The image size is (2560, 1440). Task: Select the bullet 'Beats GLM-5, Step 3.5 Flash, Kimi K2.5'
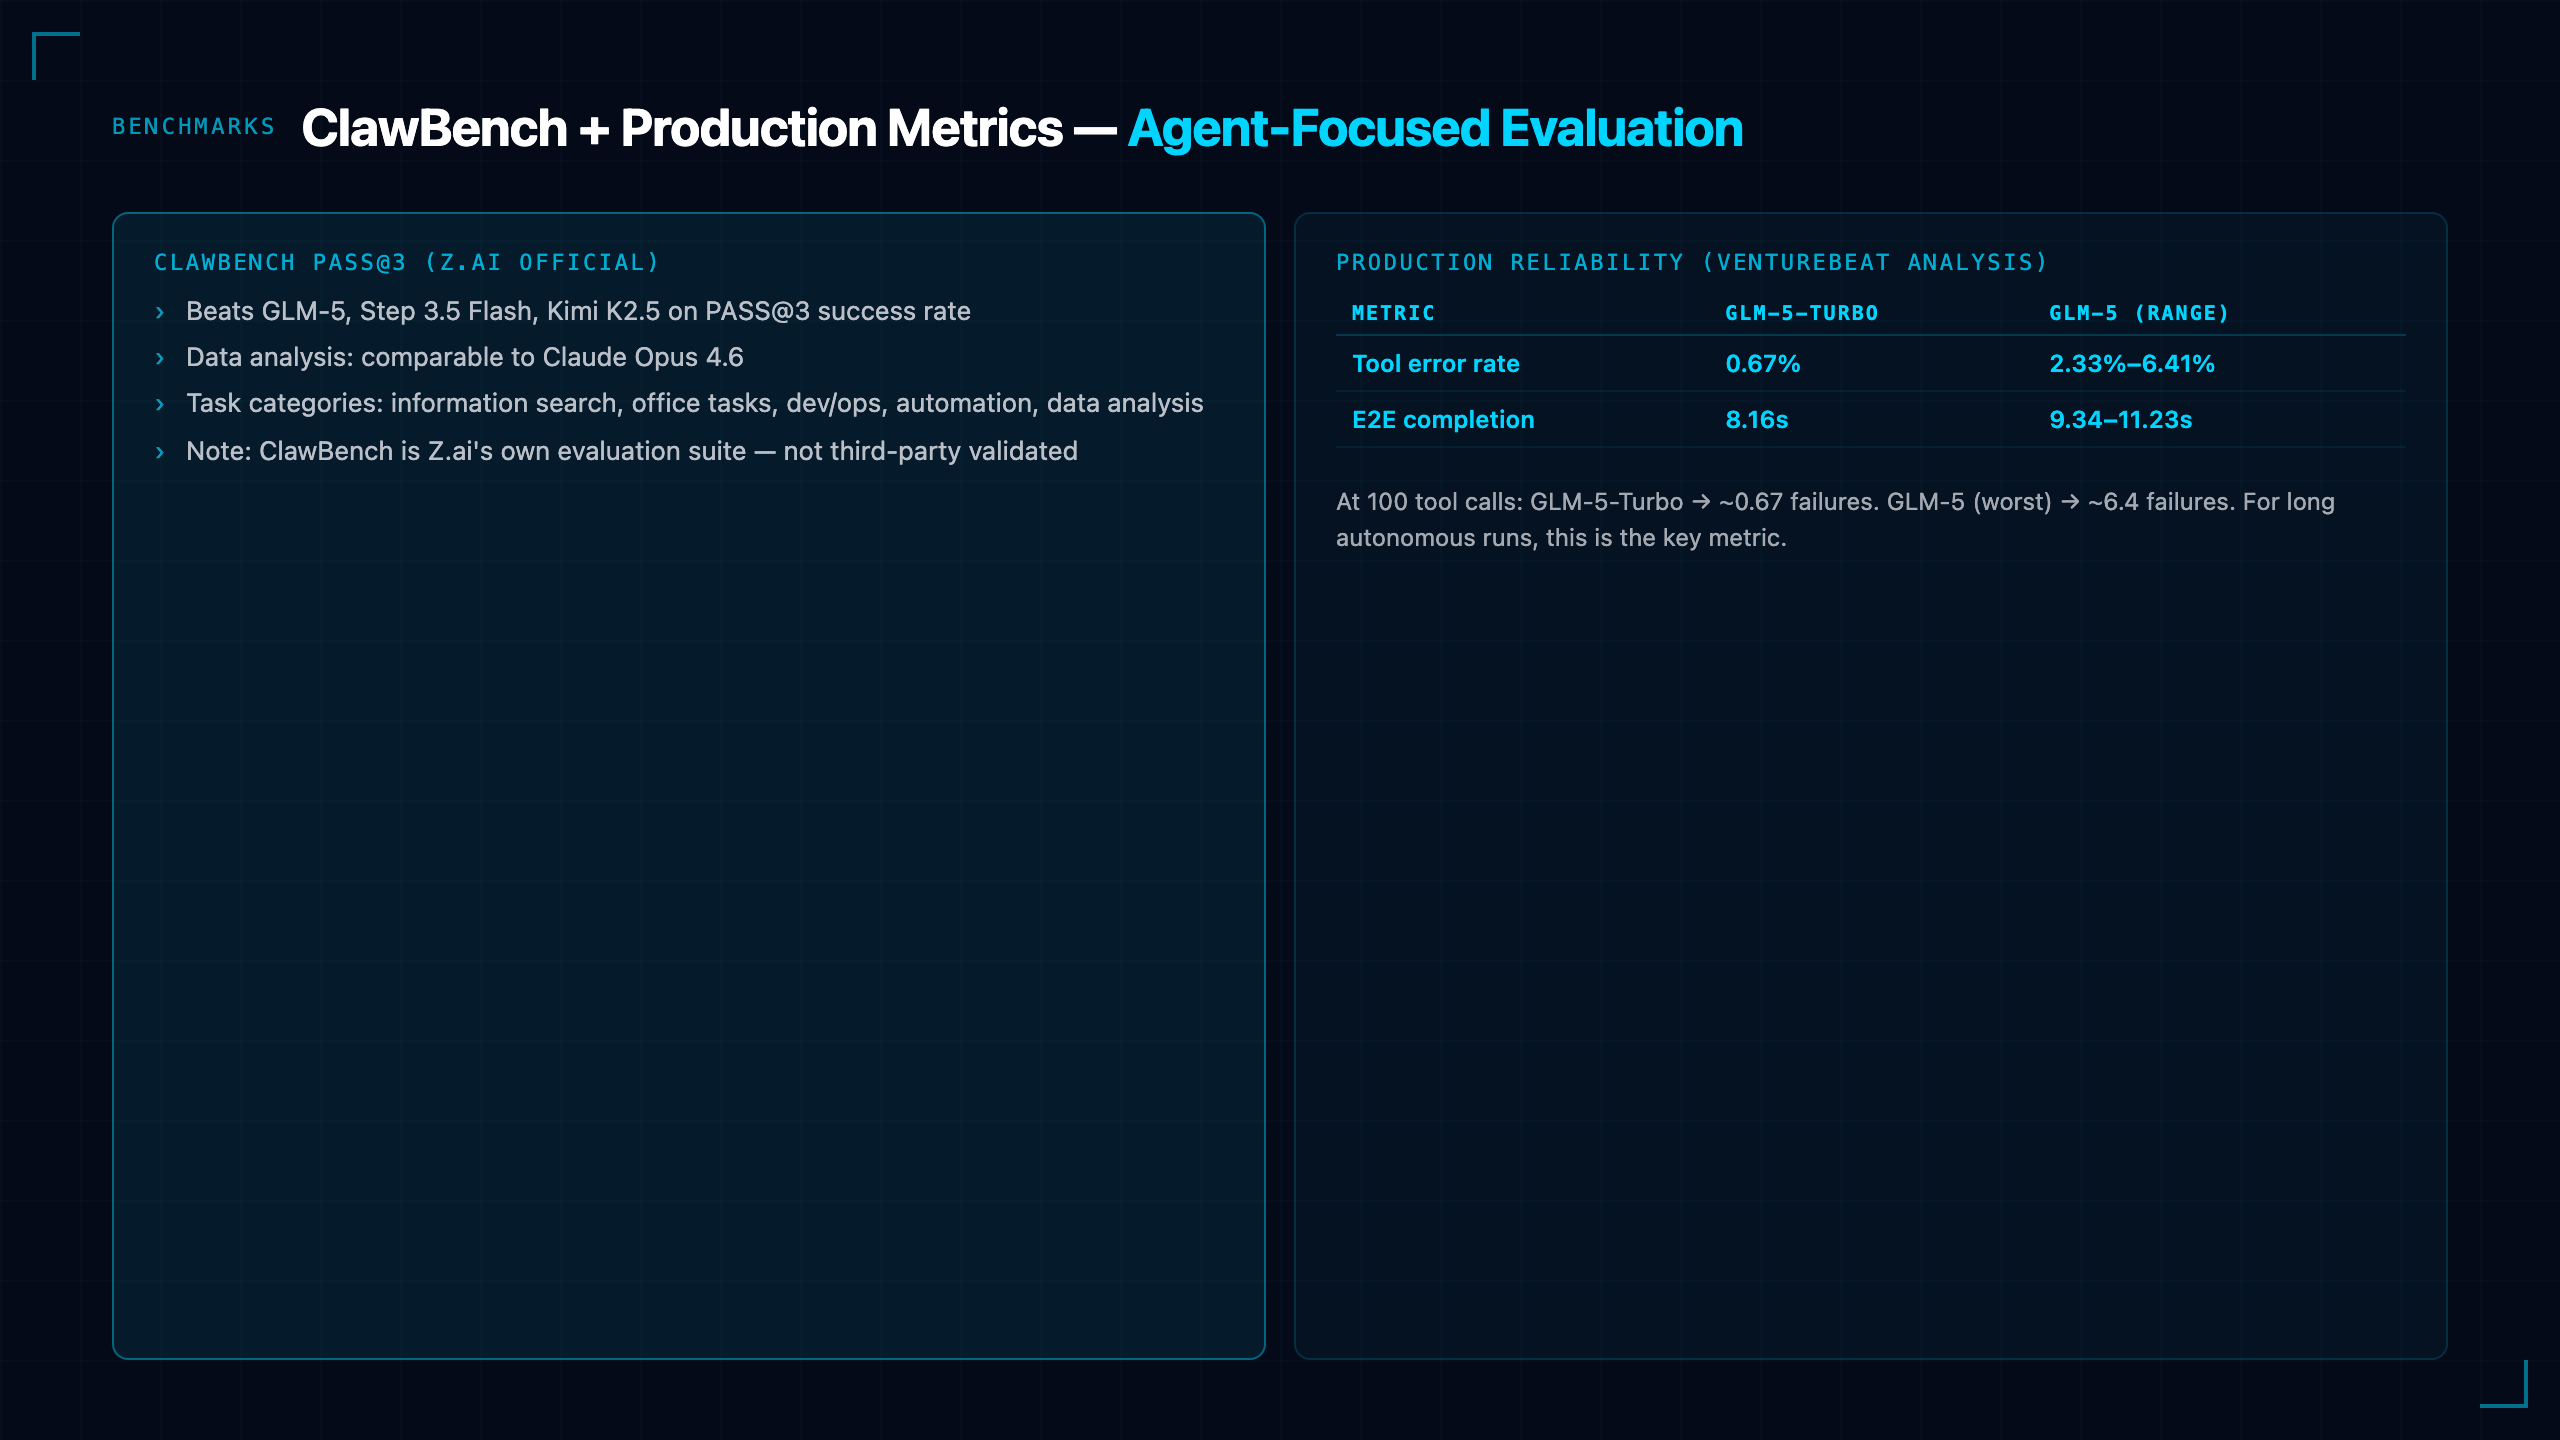tap(578, 311)
